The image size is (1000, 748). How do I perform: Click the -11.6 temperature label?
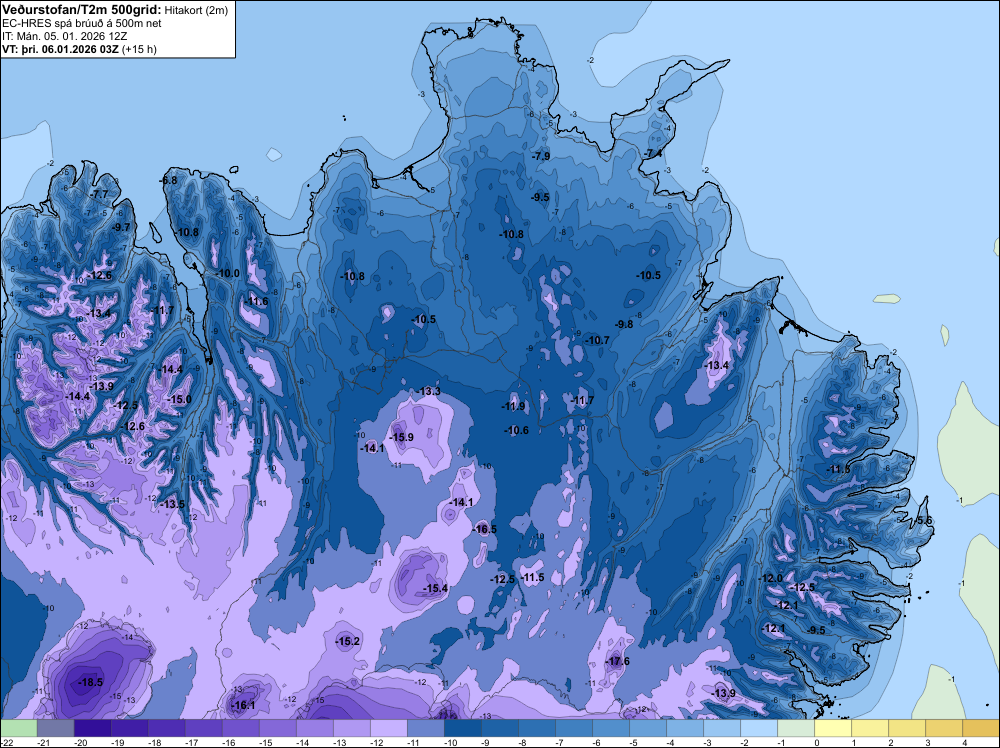pos(257,302)
